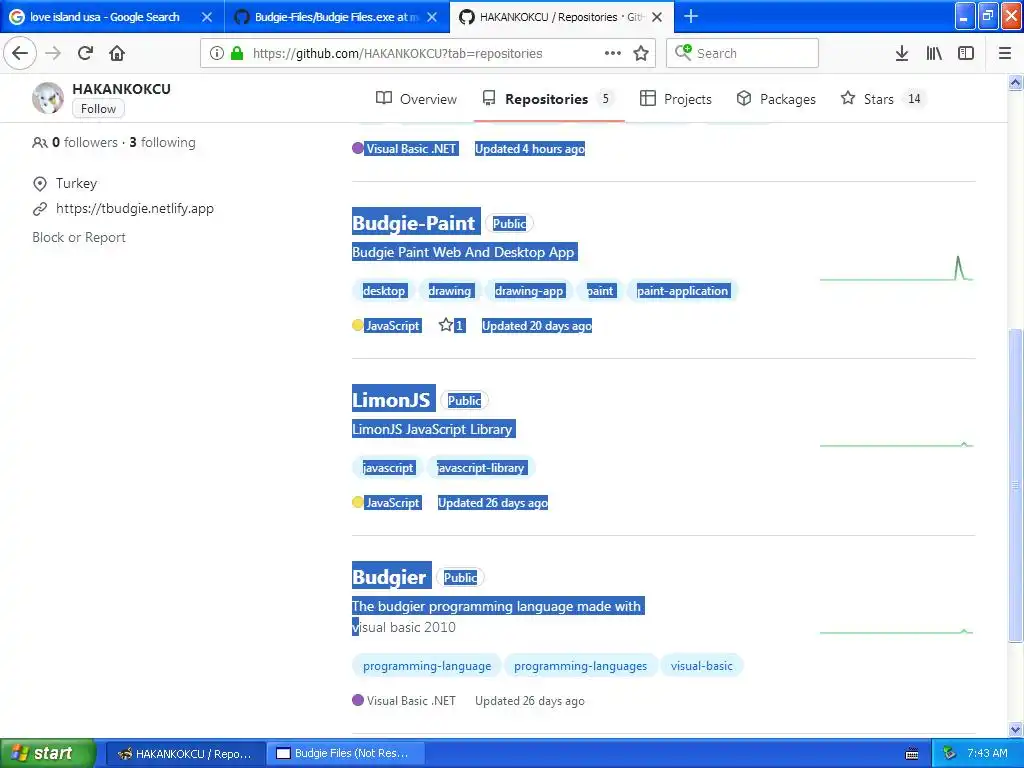
Task: Click the visual-basic topic tag
Action: pos(701,665)
